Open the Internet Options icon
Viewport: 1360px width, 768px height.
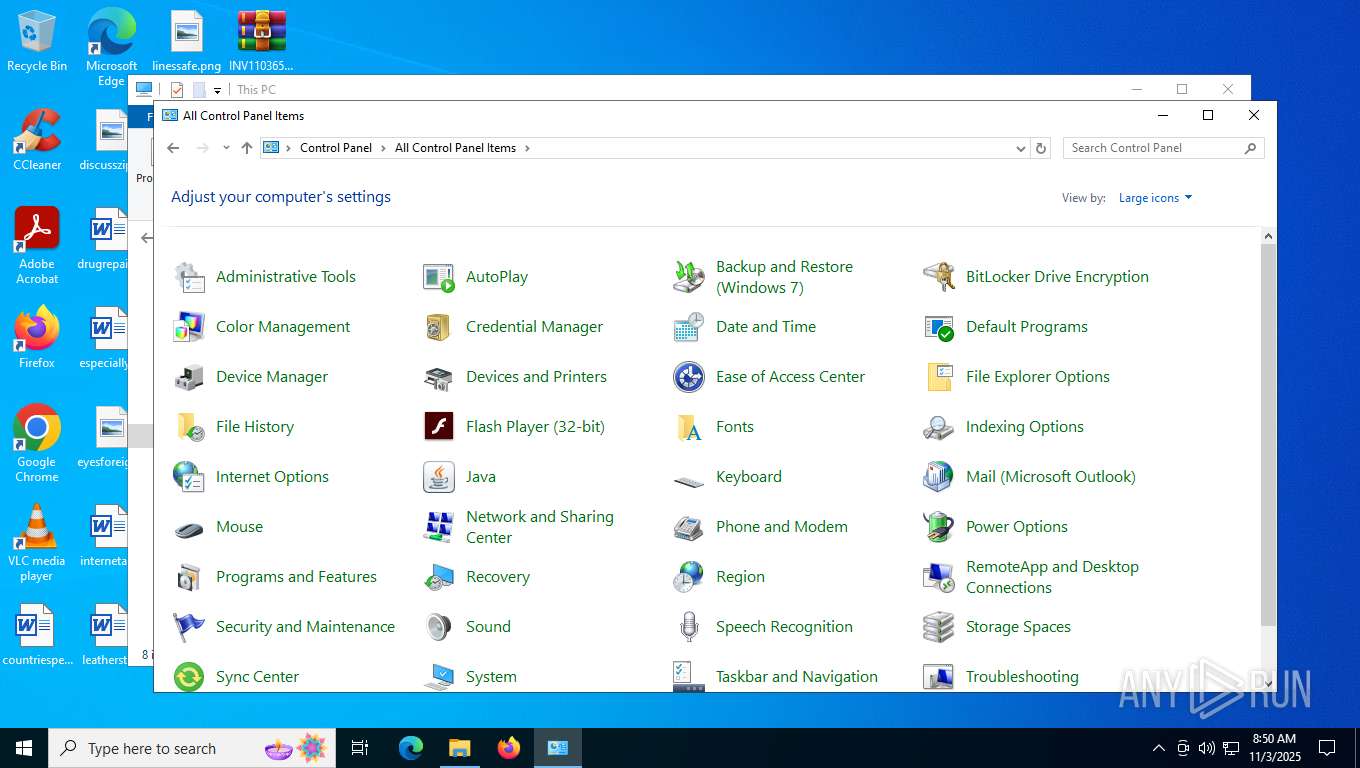pos(189,477)
